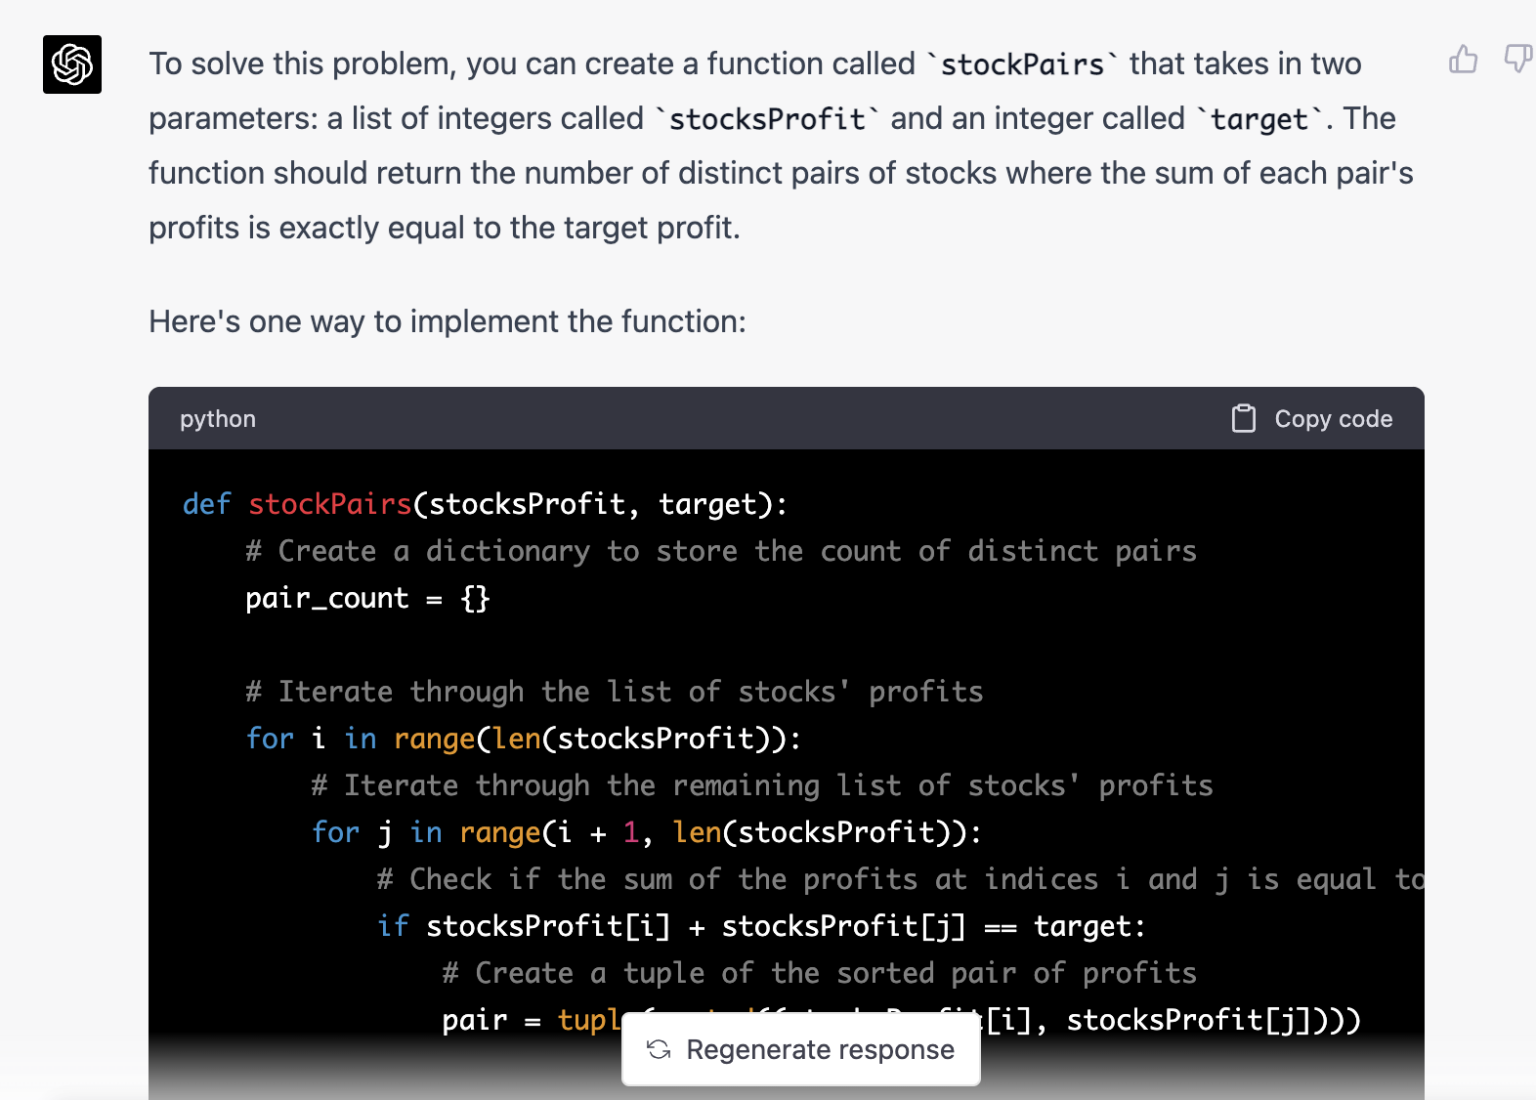This screenshot has height=1100, width=1536.
Task: Click the regenerate arrow icon
Action: [x=659, y=1050]
